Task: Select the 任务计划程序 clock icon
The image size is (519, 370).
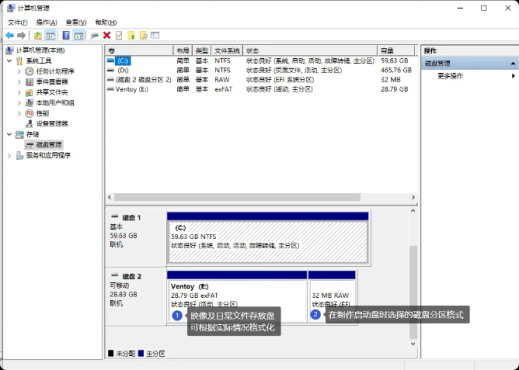Action: pyautogui.click(x=29, y=71)
